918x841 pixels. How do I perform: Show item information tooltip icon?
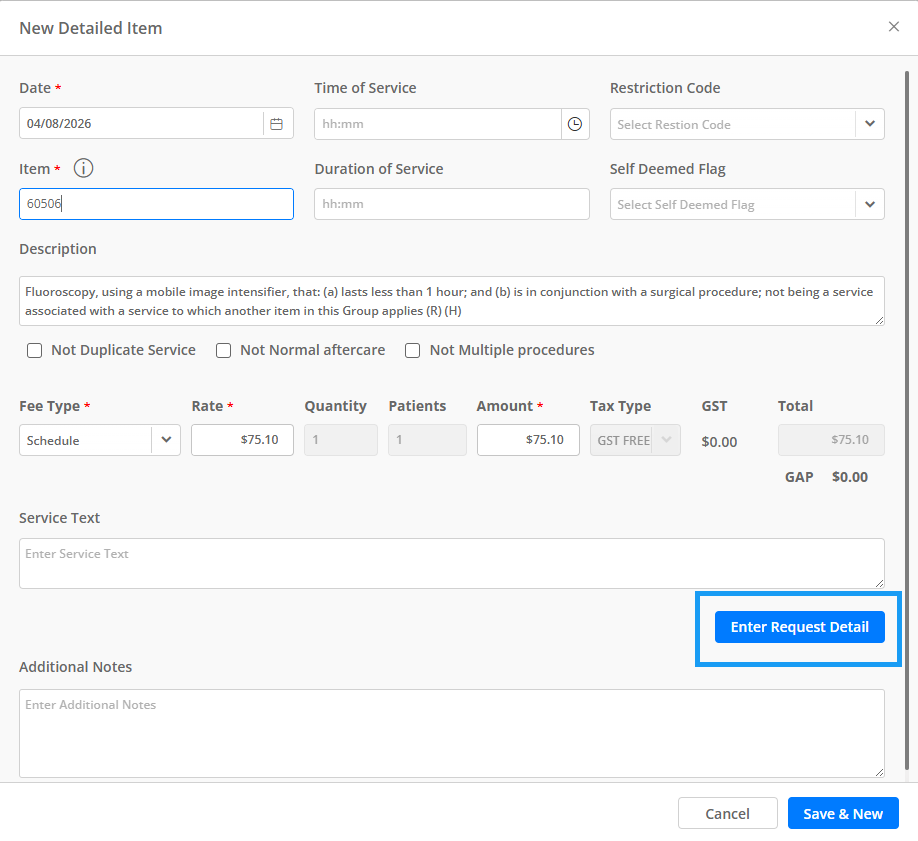pyautogui.click(x=83, y=169)
